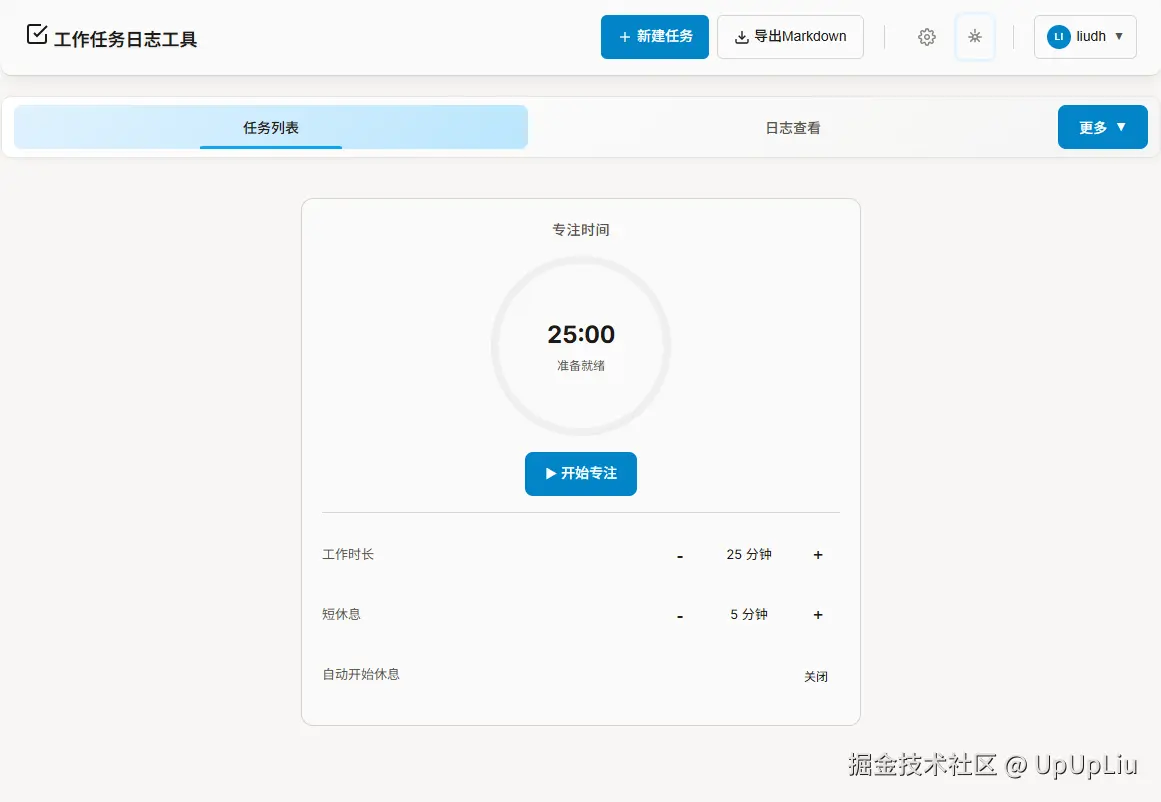Click the 5 分钟 value
Screen dimensions: 1161x802
click(x=749, y=615)
